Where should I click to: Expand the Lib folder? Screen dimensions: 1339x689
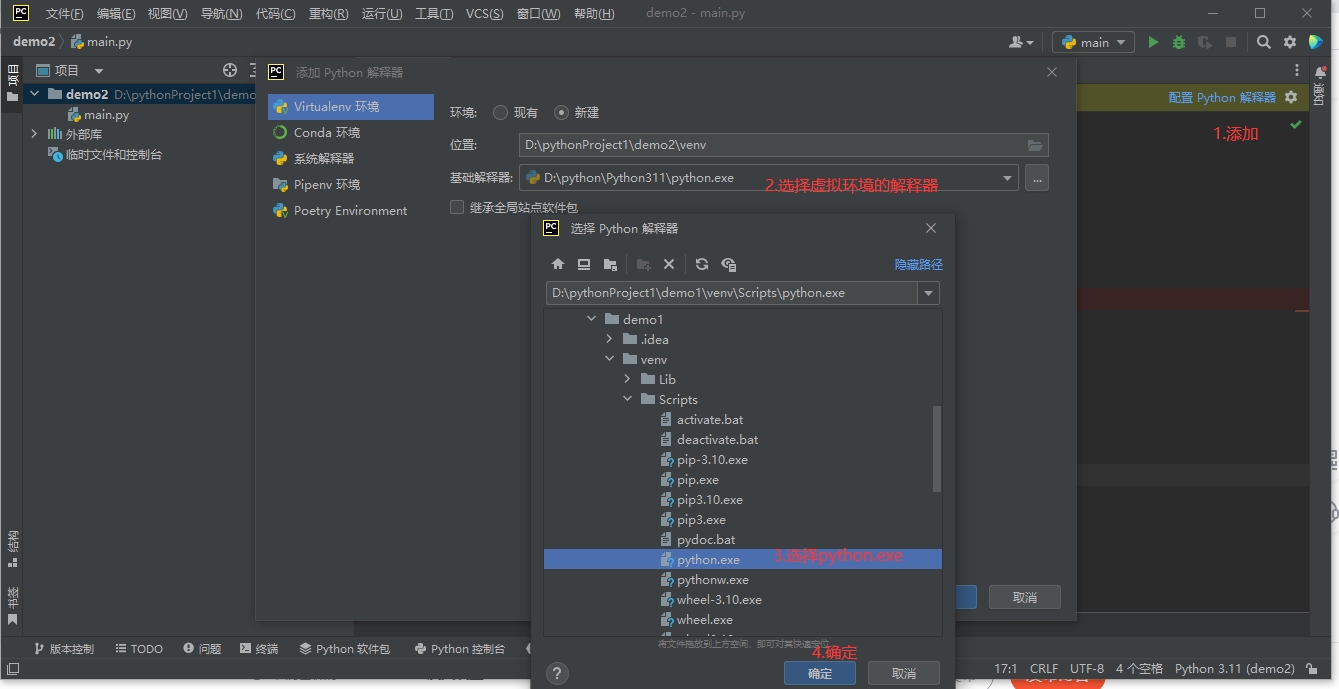coord(627,379)
